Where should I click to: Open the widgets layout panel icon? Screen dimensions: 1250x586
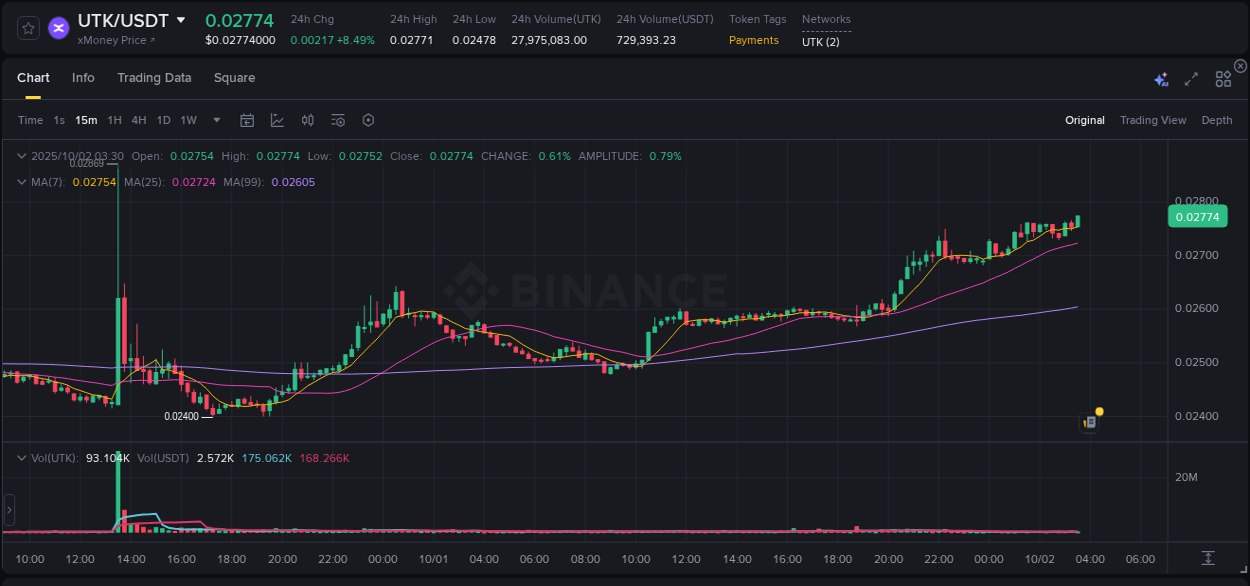tap(1222, 76)
